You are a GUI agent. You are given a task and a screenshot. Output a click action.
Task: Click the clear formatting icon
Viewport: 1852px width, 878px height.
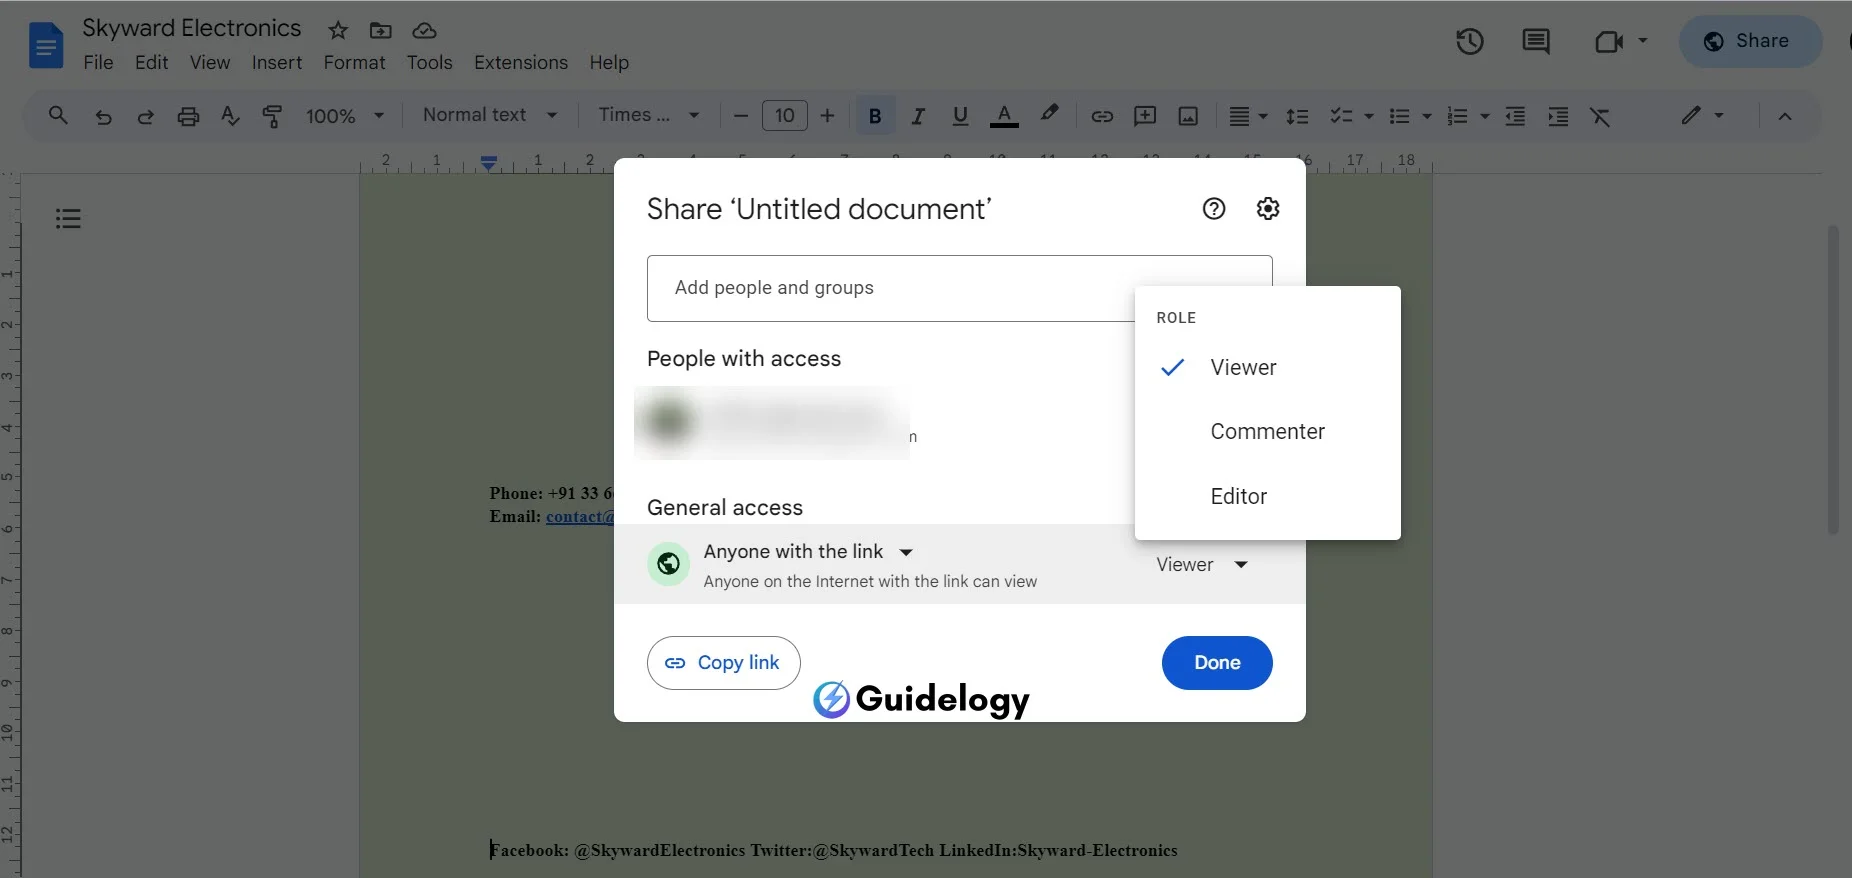point(1600,117)
